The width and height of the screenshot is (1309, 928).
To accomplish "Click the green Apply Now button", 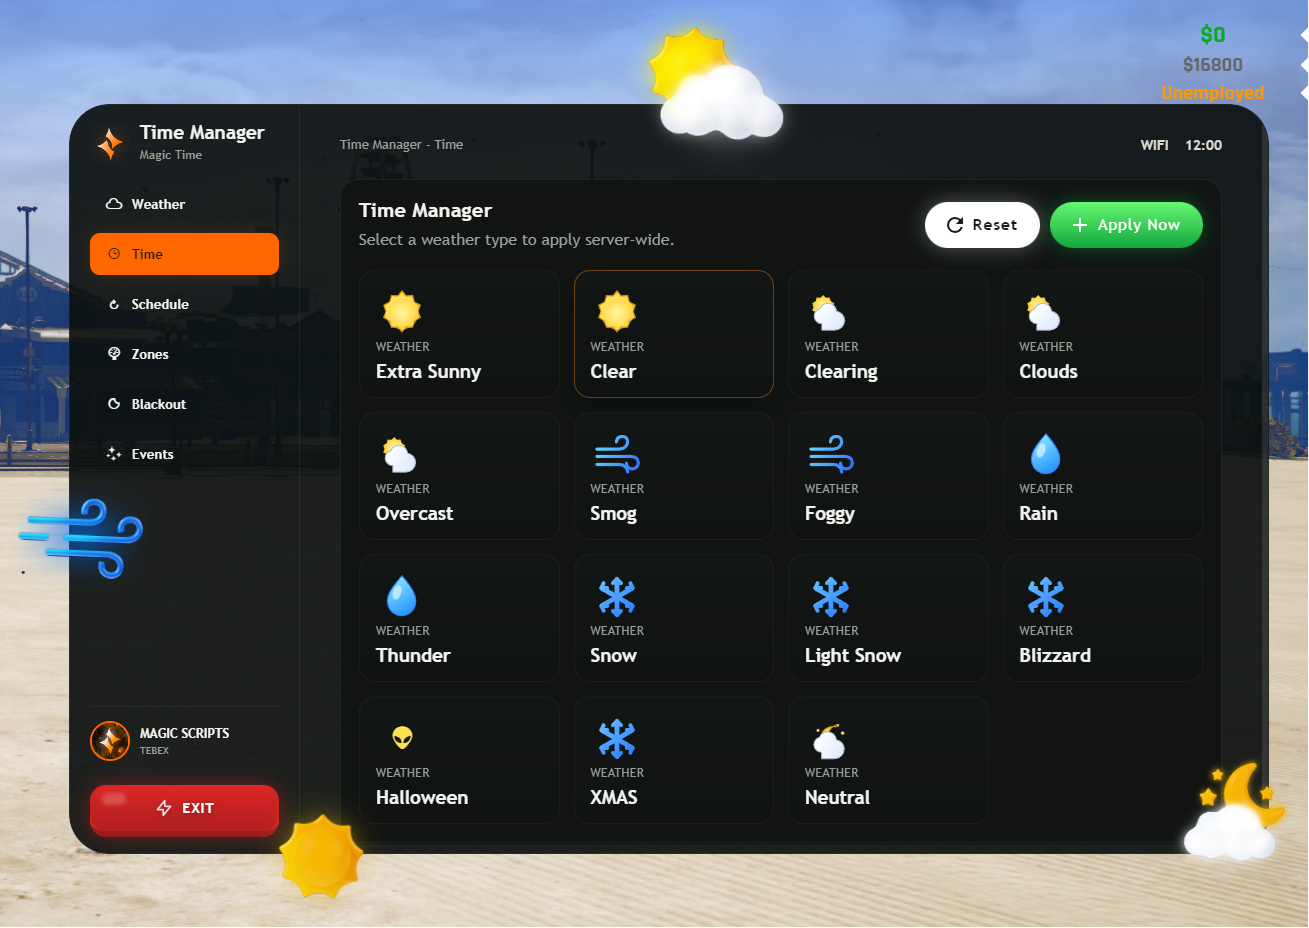I will point(1126,225).
